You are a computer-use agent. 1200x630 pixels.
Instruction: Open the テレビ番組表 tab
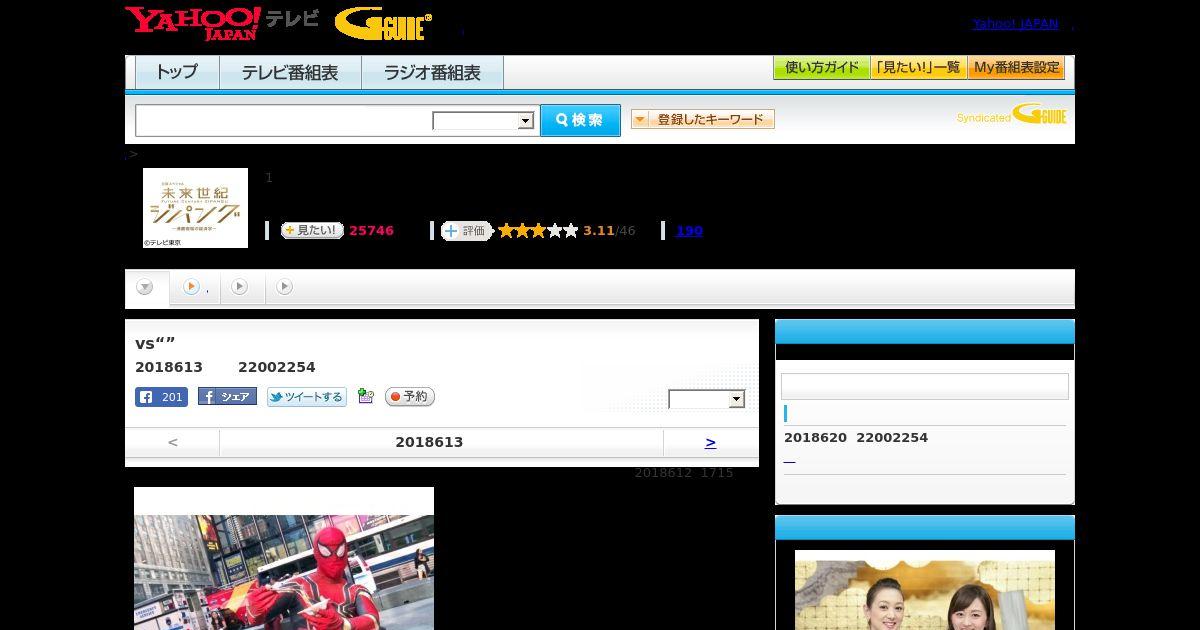[290, 72]
